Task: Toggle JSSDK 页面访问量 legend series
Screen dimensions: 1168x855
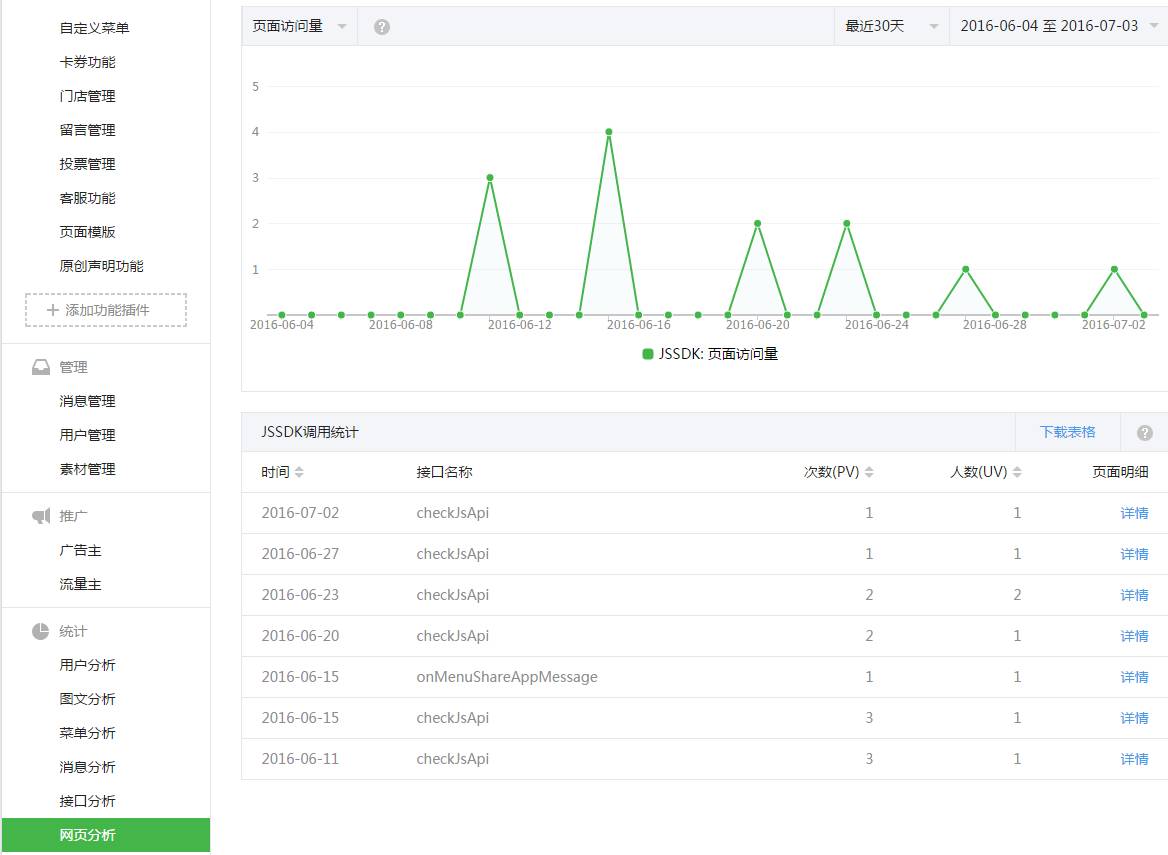Action: click(x=710, y=354)
